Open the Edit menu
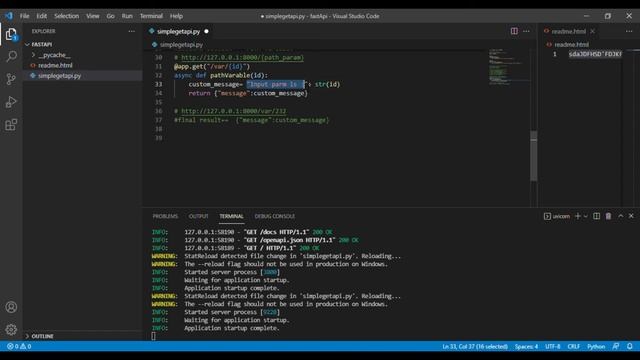The height and width of the screenshot is (360, 640). [x=42, y=16]
